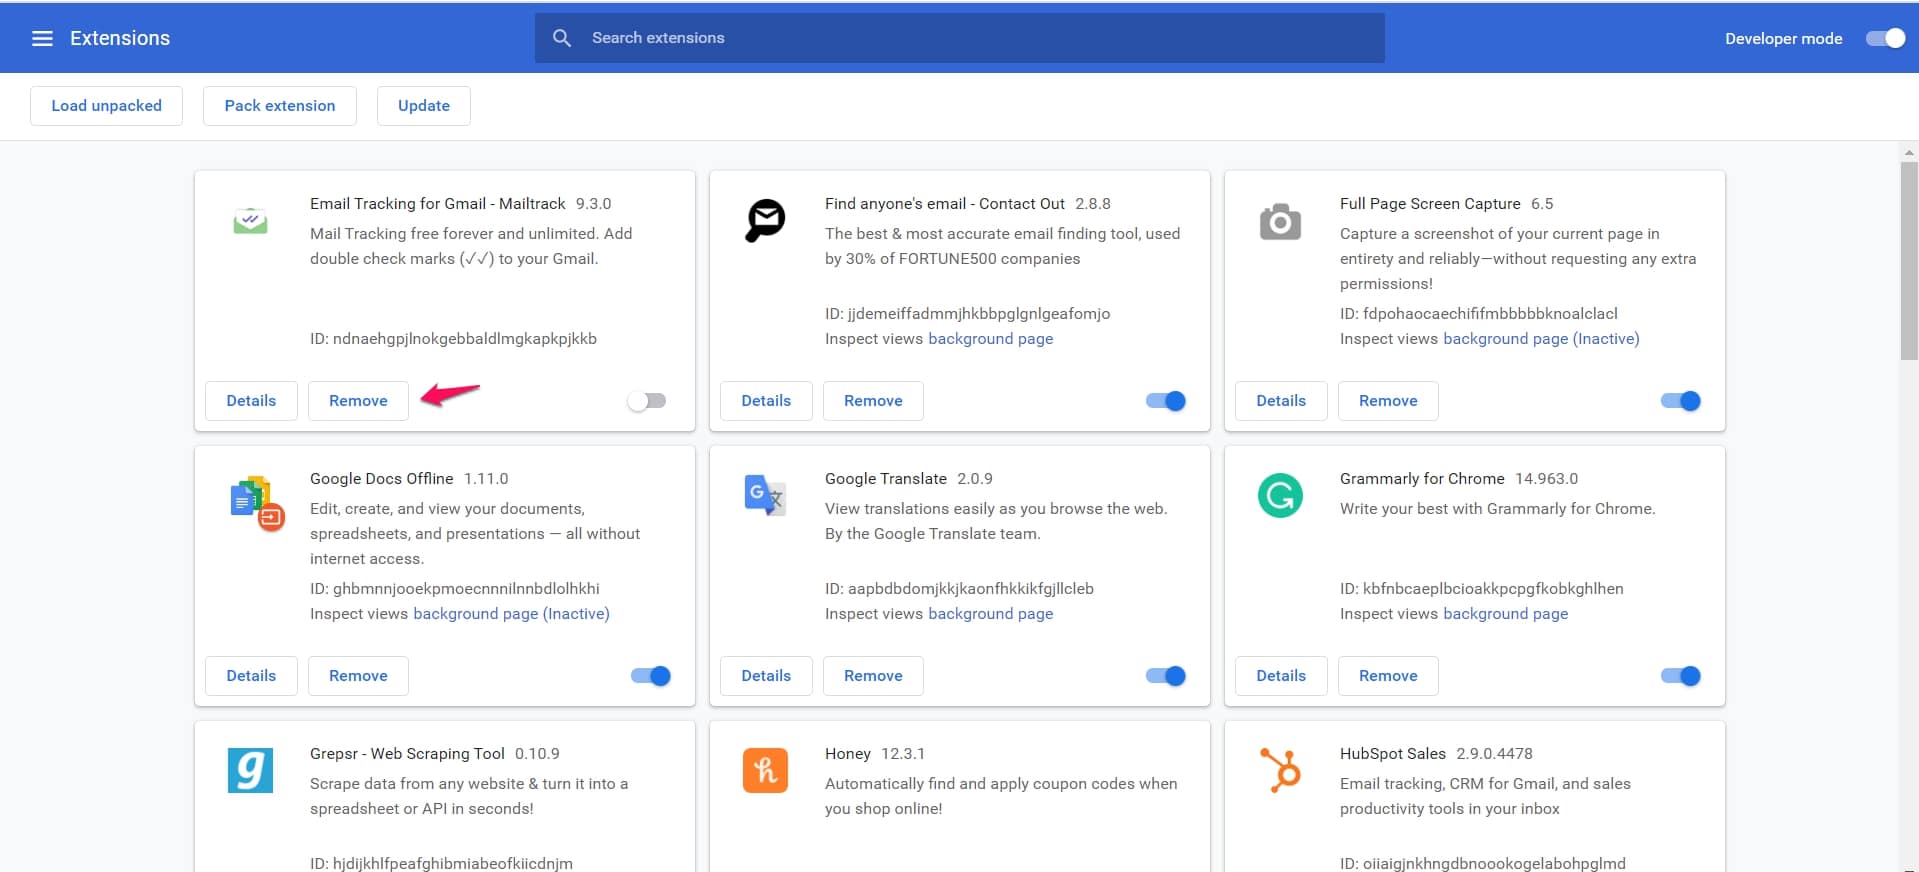Select the Full Page Screen Capture ID text
Image resolution: width=1919 pixels, height=872 pixels.
coord(1479,314)
